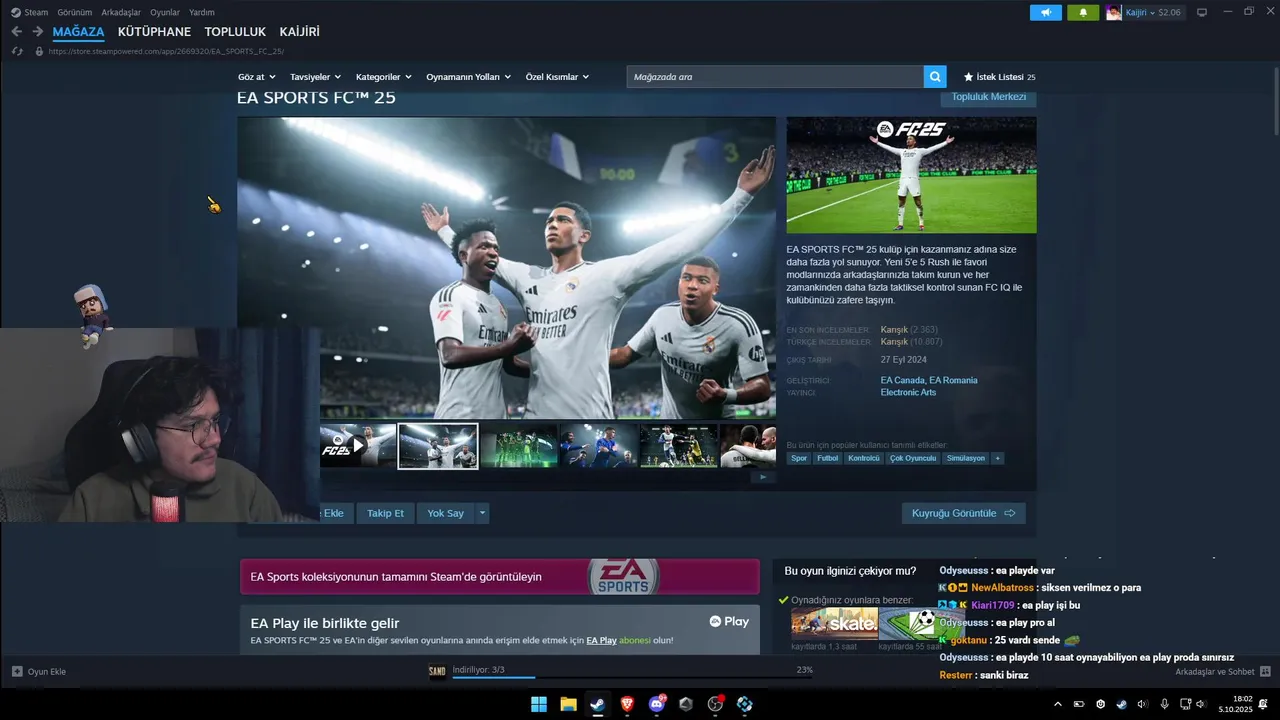Expand the Özel Kısımlar dropdown
The height and width of the screenshot is (720, 1280).
click(558, 77)
